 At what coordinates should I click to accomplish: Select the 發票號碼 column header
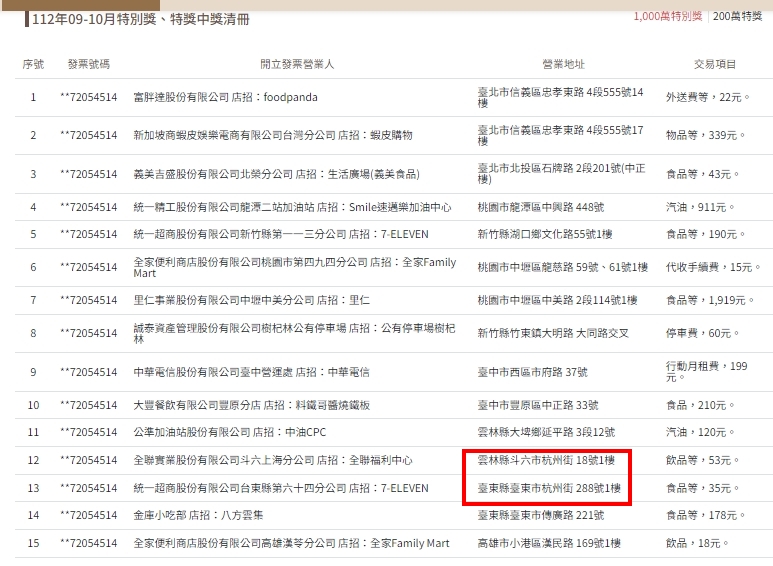[89, 64]
